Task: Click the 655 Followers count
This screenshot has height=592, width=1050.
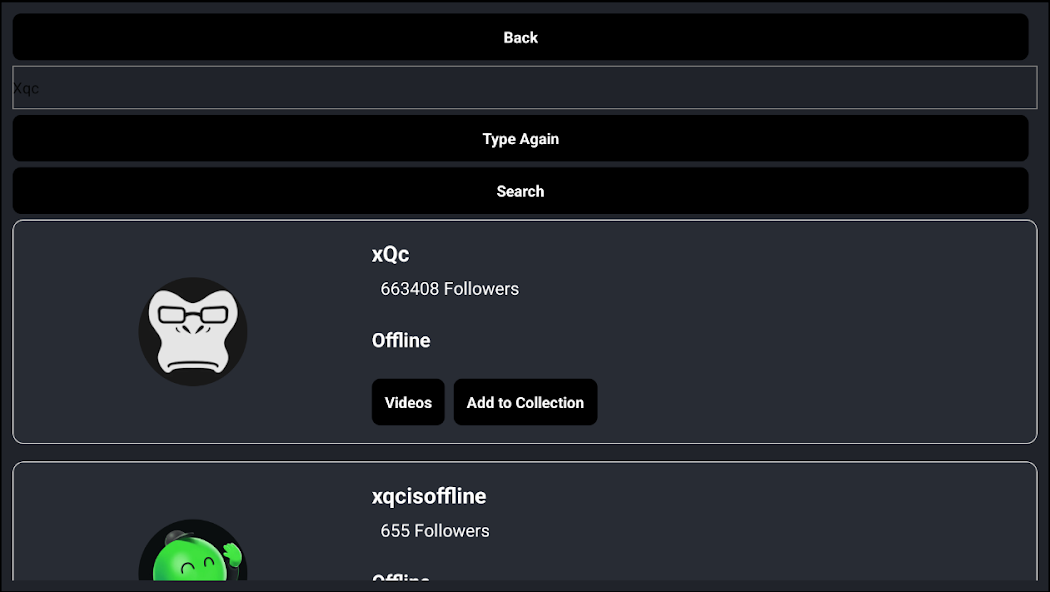Action: pyautogui.click(x=435, y=530)
